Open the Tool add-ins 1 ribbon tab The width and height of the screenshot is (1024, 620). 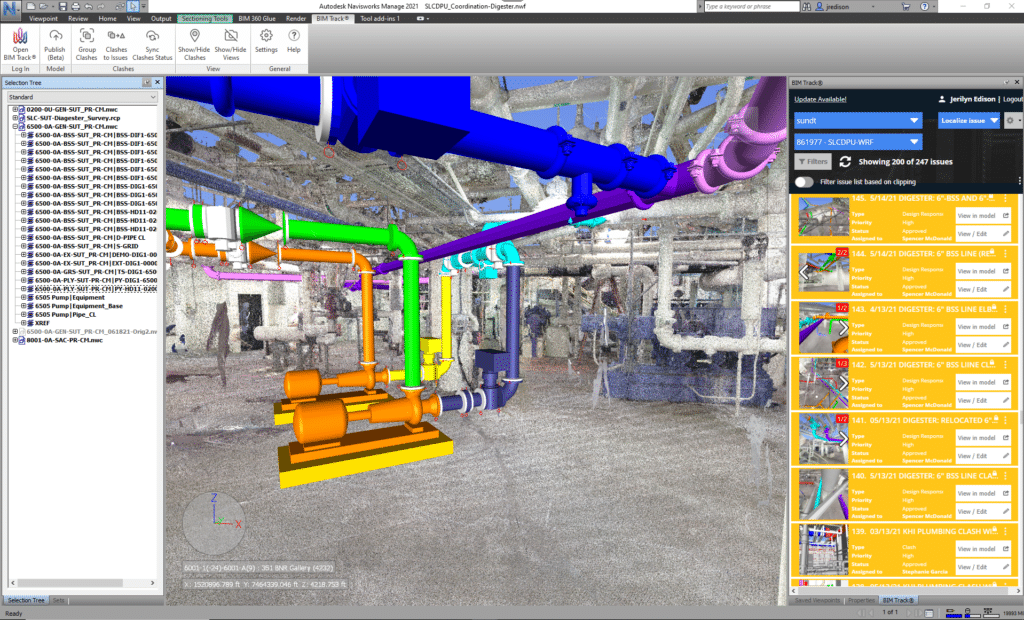[380, 19]
